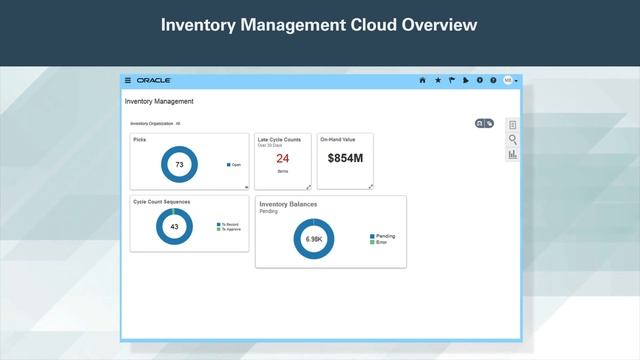Open the Help question mark icon
640x360 pixels.
pos(493,80)
